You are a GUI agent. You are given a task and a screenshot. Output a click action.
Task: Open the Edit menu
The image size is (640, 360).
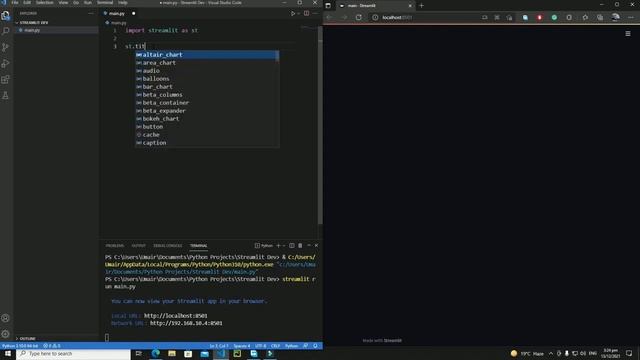coord(27,2)
